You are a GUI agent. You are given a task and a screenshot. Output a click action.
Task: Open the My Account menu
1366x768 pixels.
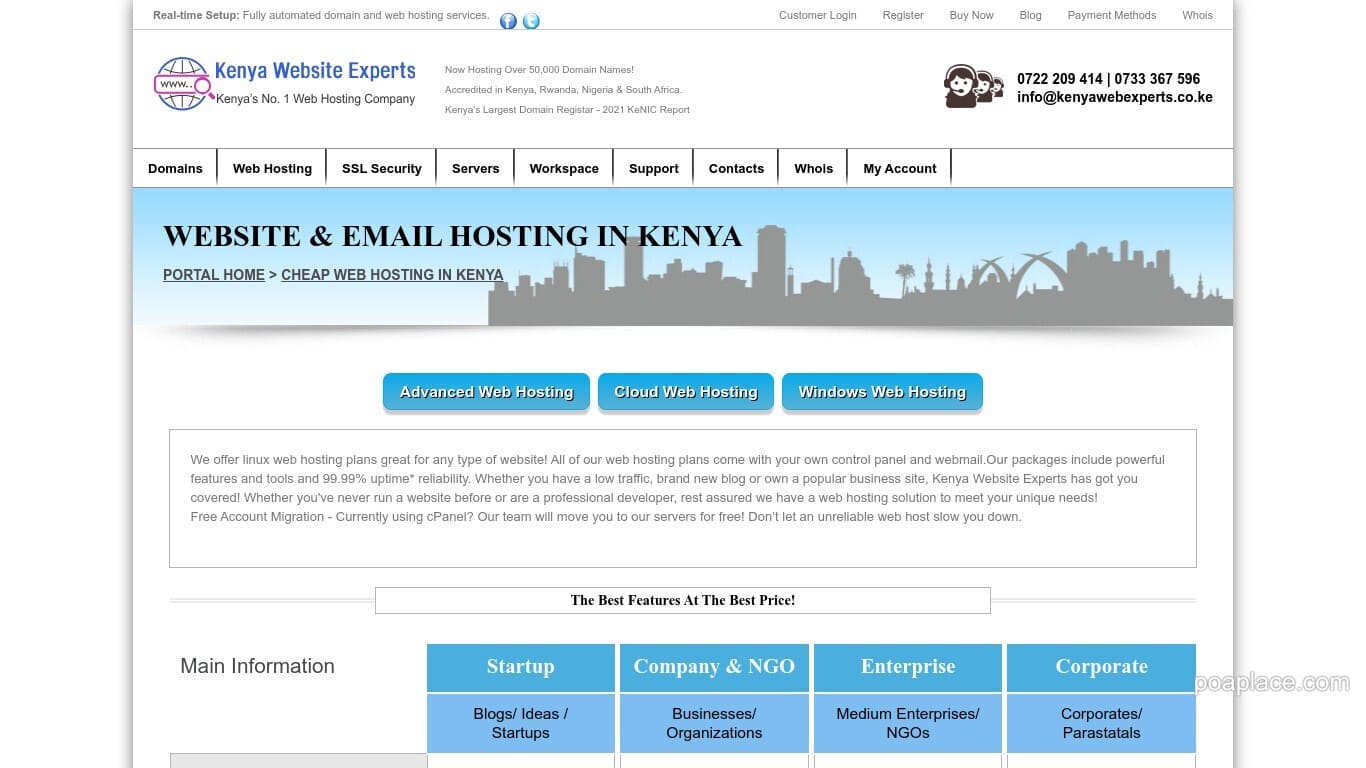pyautogui.click(x=899, y=168)
